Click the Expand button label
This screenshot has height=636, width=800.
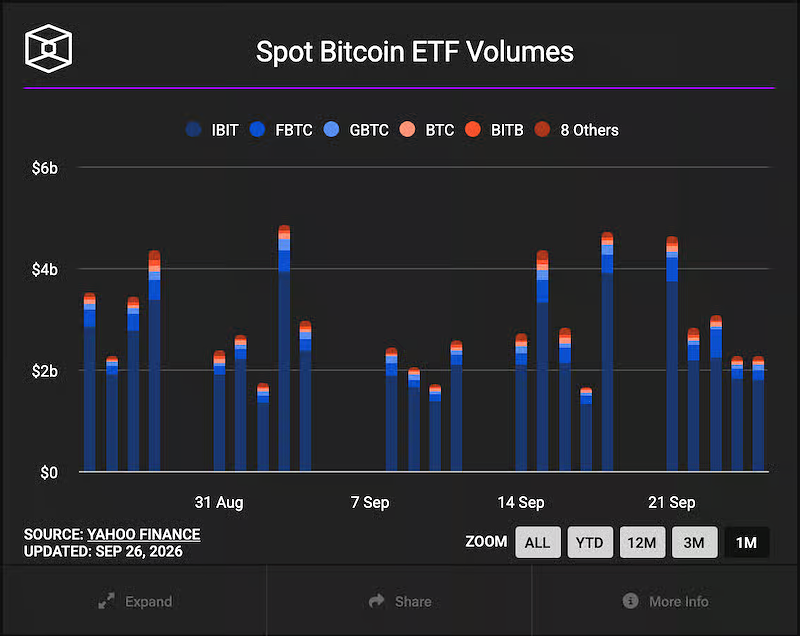148,601
